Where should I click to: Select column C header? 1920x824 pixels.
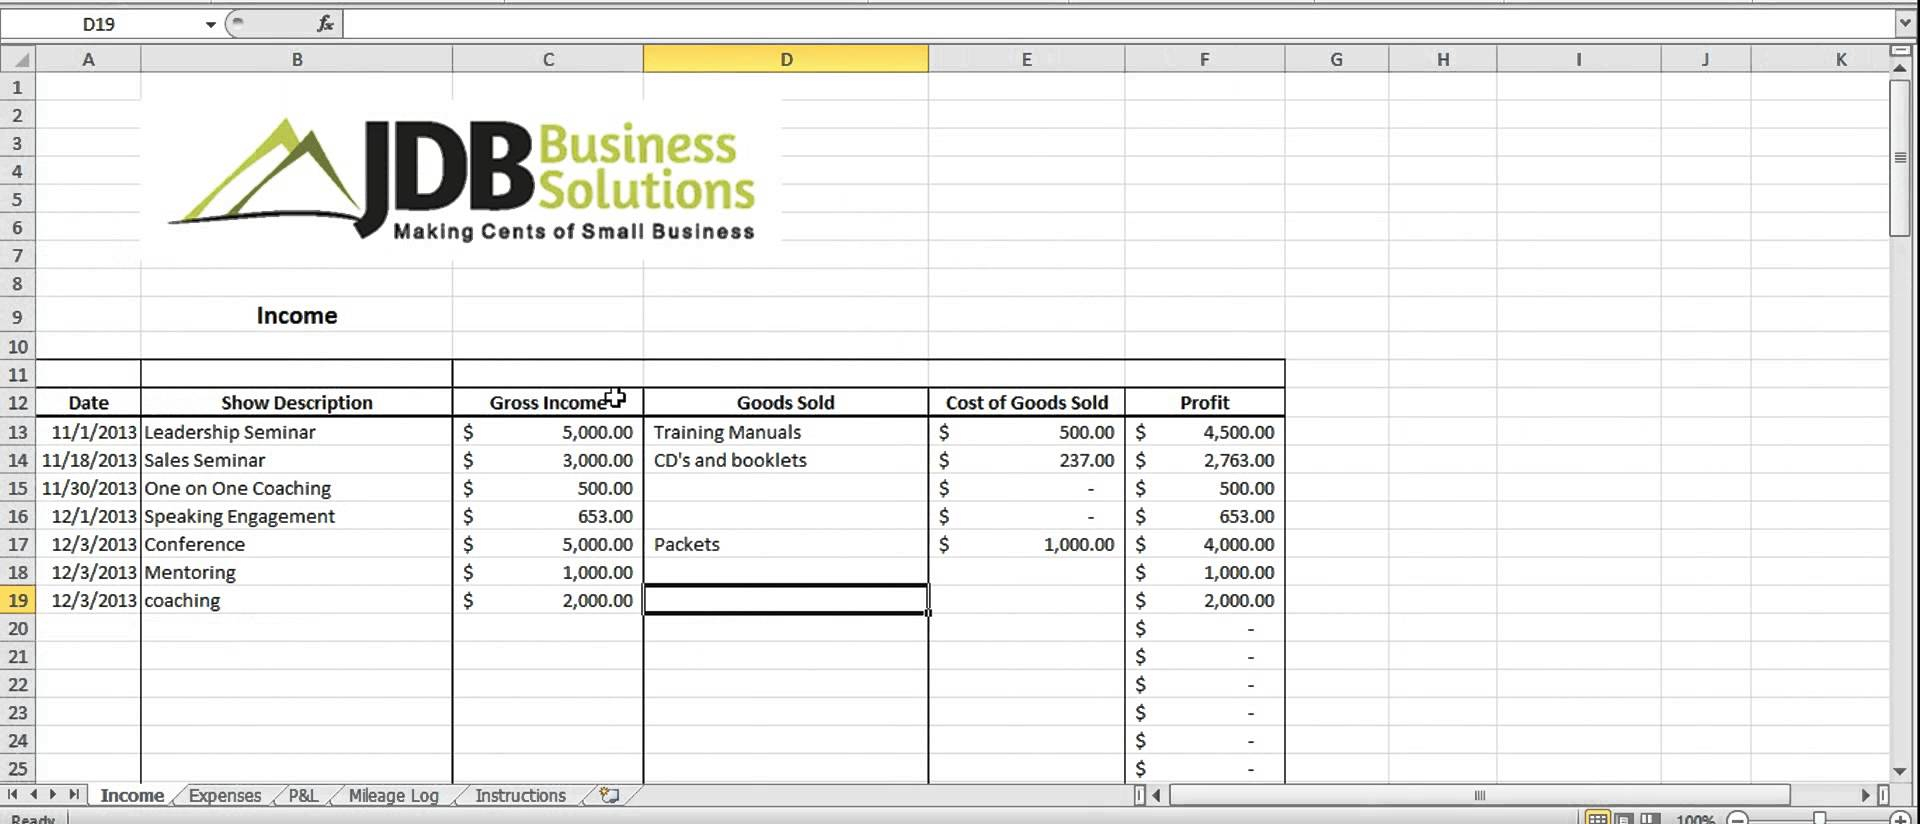[x=548, y=59]
